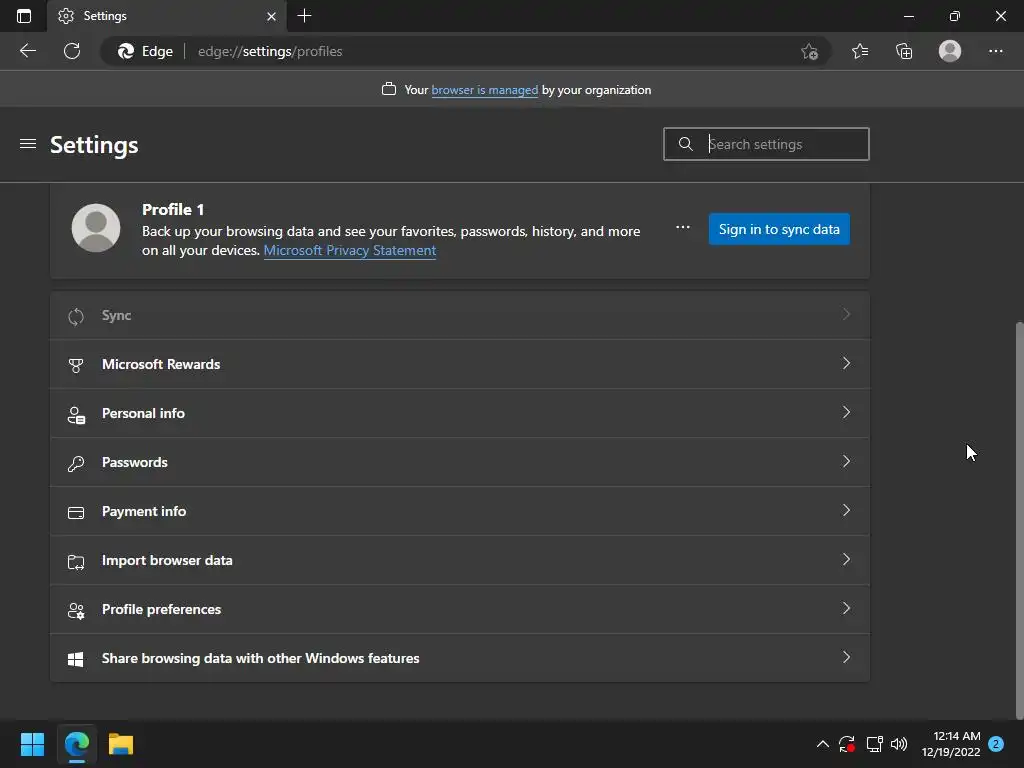Screen dimensions: 1024x768
Task: Expand the Share browsing data chevron
Action: pyautogui.click(x=846, y=657)
